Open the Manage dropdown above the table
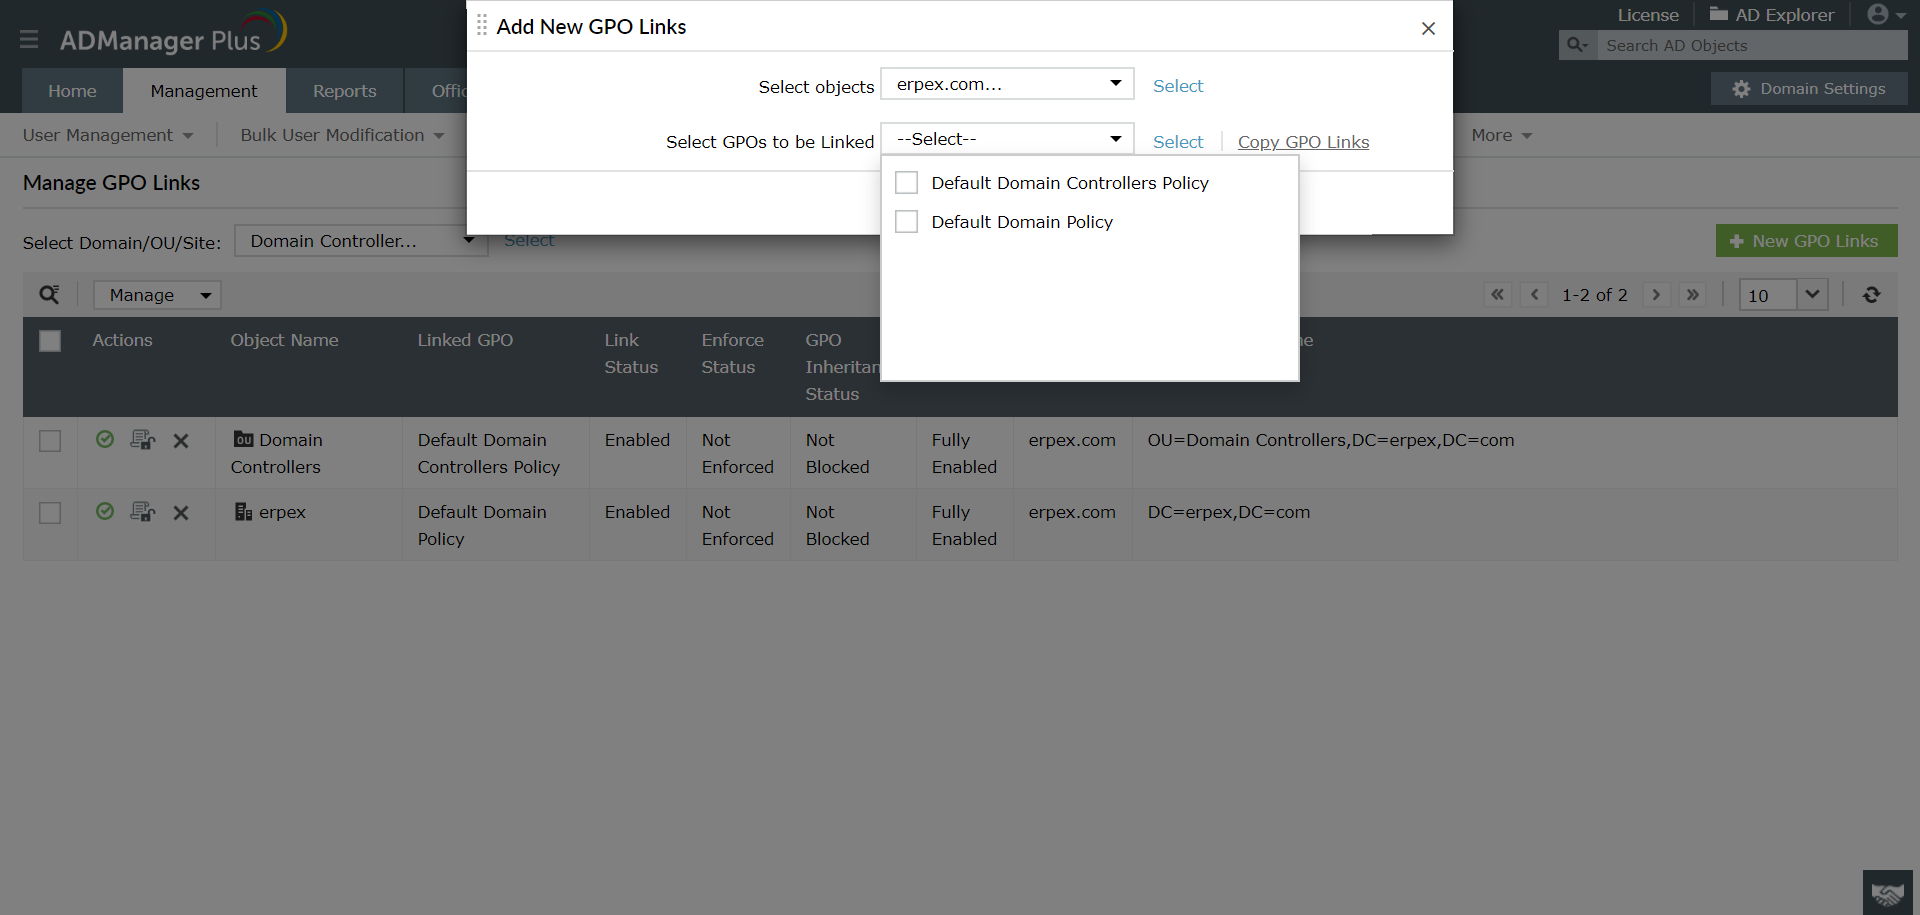Viewport: 1920px width, 915px height. click(x=157, y=294)
